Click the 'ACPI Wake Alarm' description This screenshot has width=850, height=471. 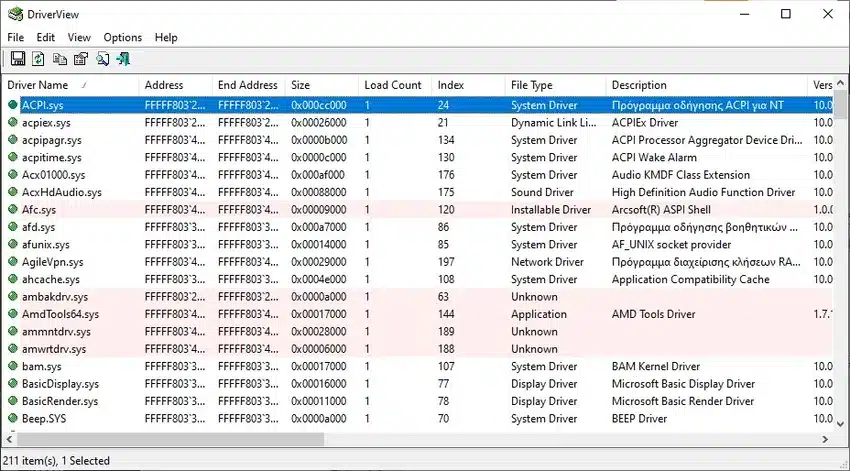point(654,157)
